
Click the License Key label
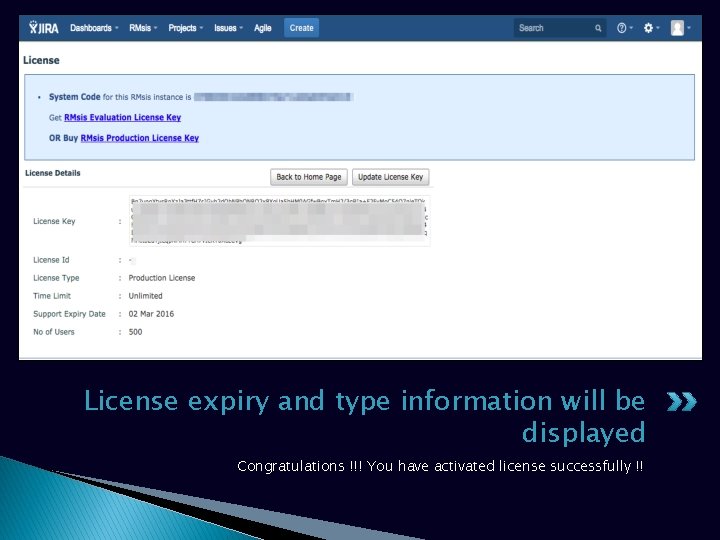(x=54, y=221)
